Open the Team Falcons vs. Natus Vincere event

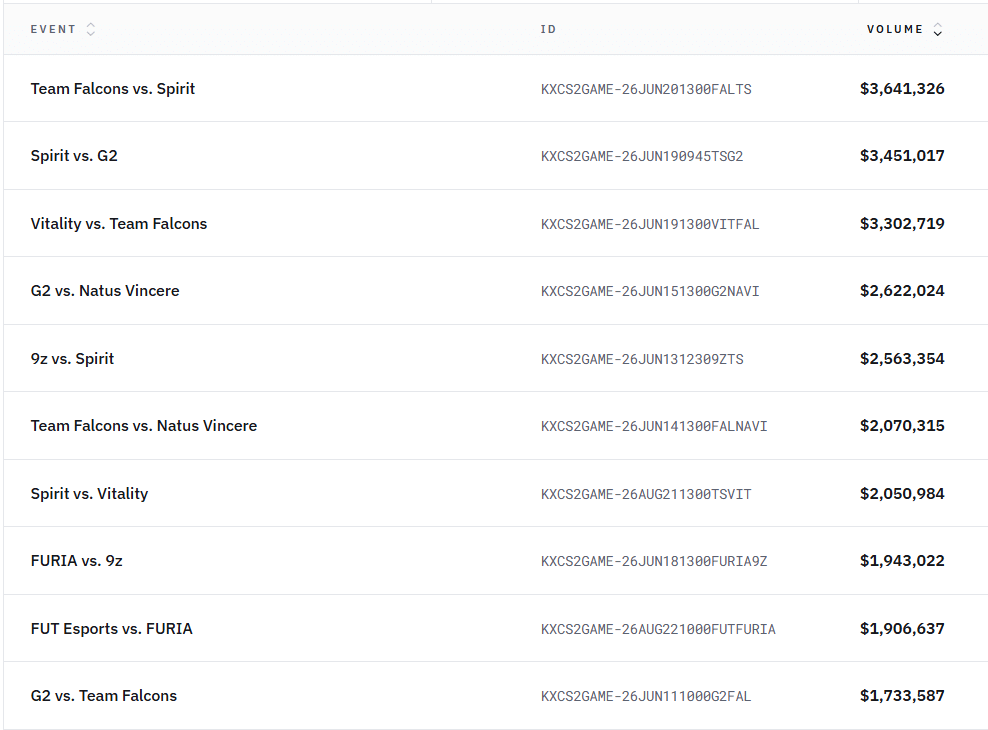144,426
